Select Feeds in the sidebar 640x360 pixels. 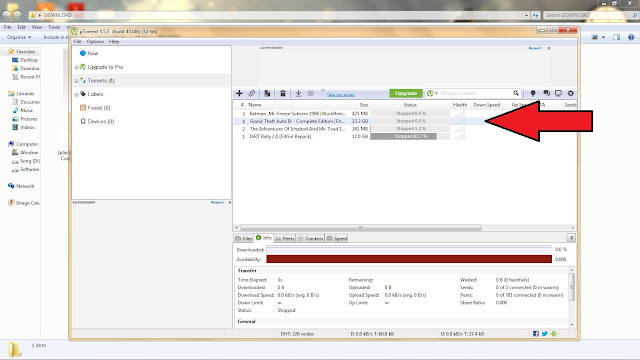tap(99, 108)
